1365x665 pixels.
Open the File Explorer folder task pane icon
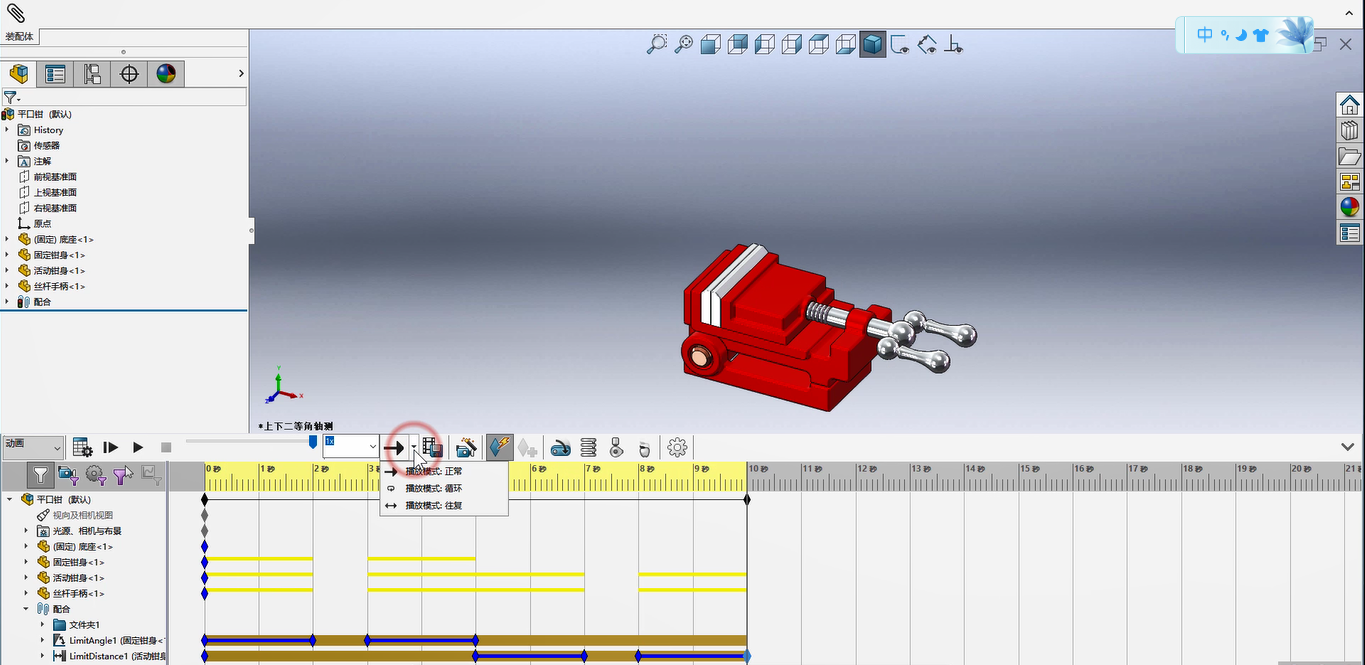point(1350,156)
